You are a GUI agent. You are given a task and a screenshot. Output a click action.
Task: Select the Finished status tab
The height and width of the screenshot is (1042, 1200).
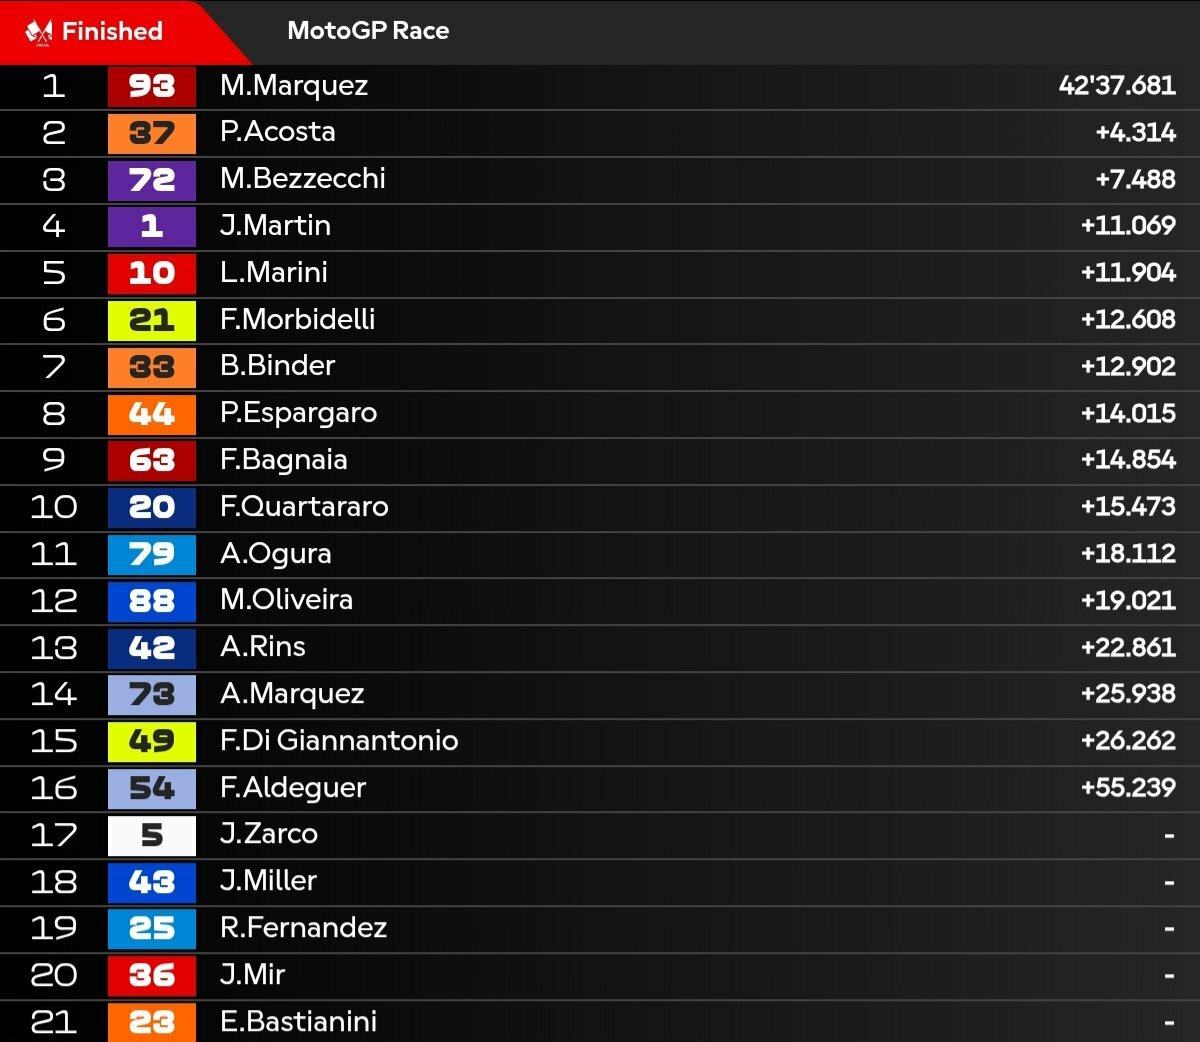pos(110,32)
